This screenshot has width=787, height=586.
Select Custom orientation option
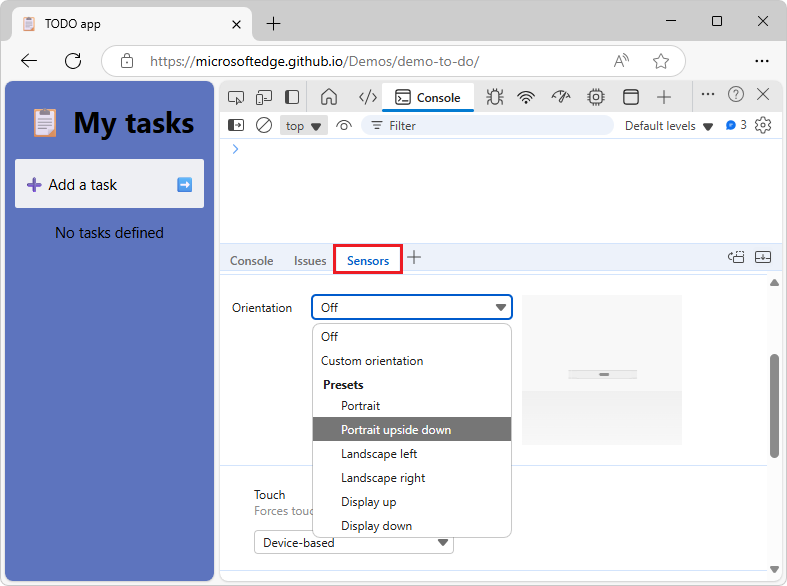coord(412,361)
